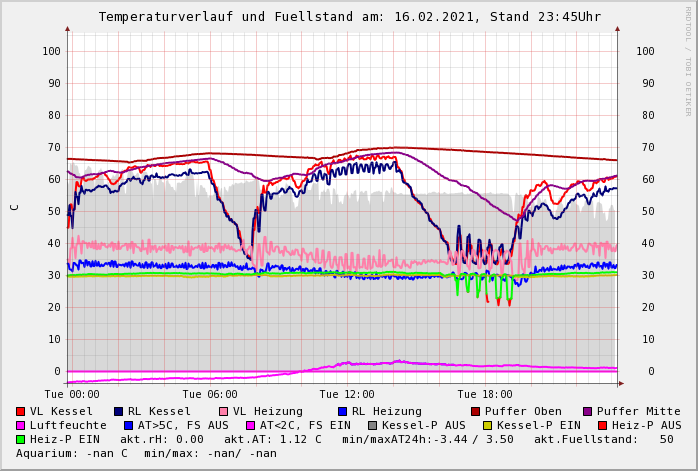The width and height of the screenshot is (698, 471).
Task: Select the Tue 18:00 time axis label
Action: coord(485,394)
